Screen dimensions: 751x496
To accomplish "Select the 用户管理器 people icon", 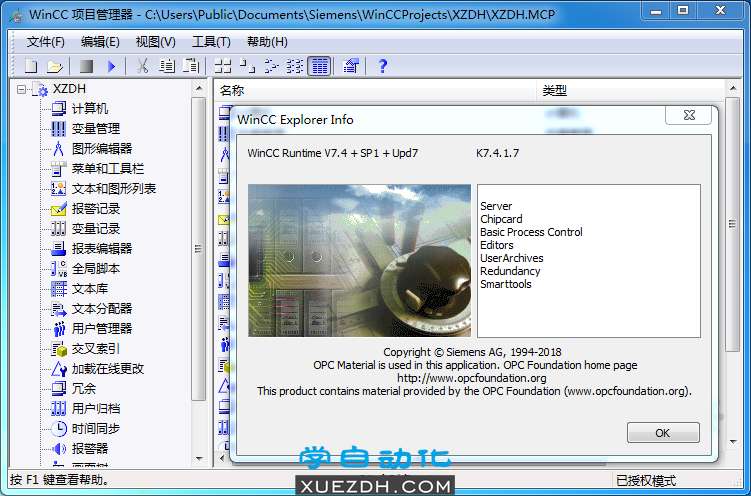I will point(58,329).
